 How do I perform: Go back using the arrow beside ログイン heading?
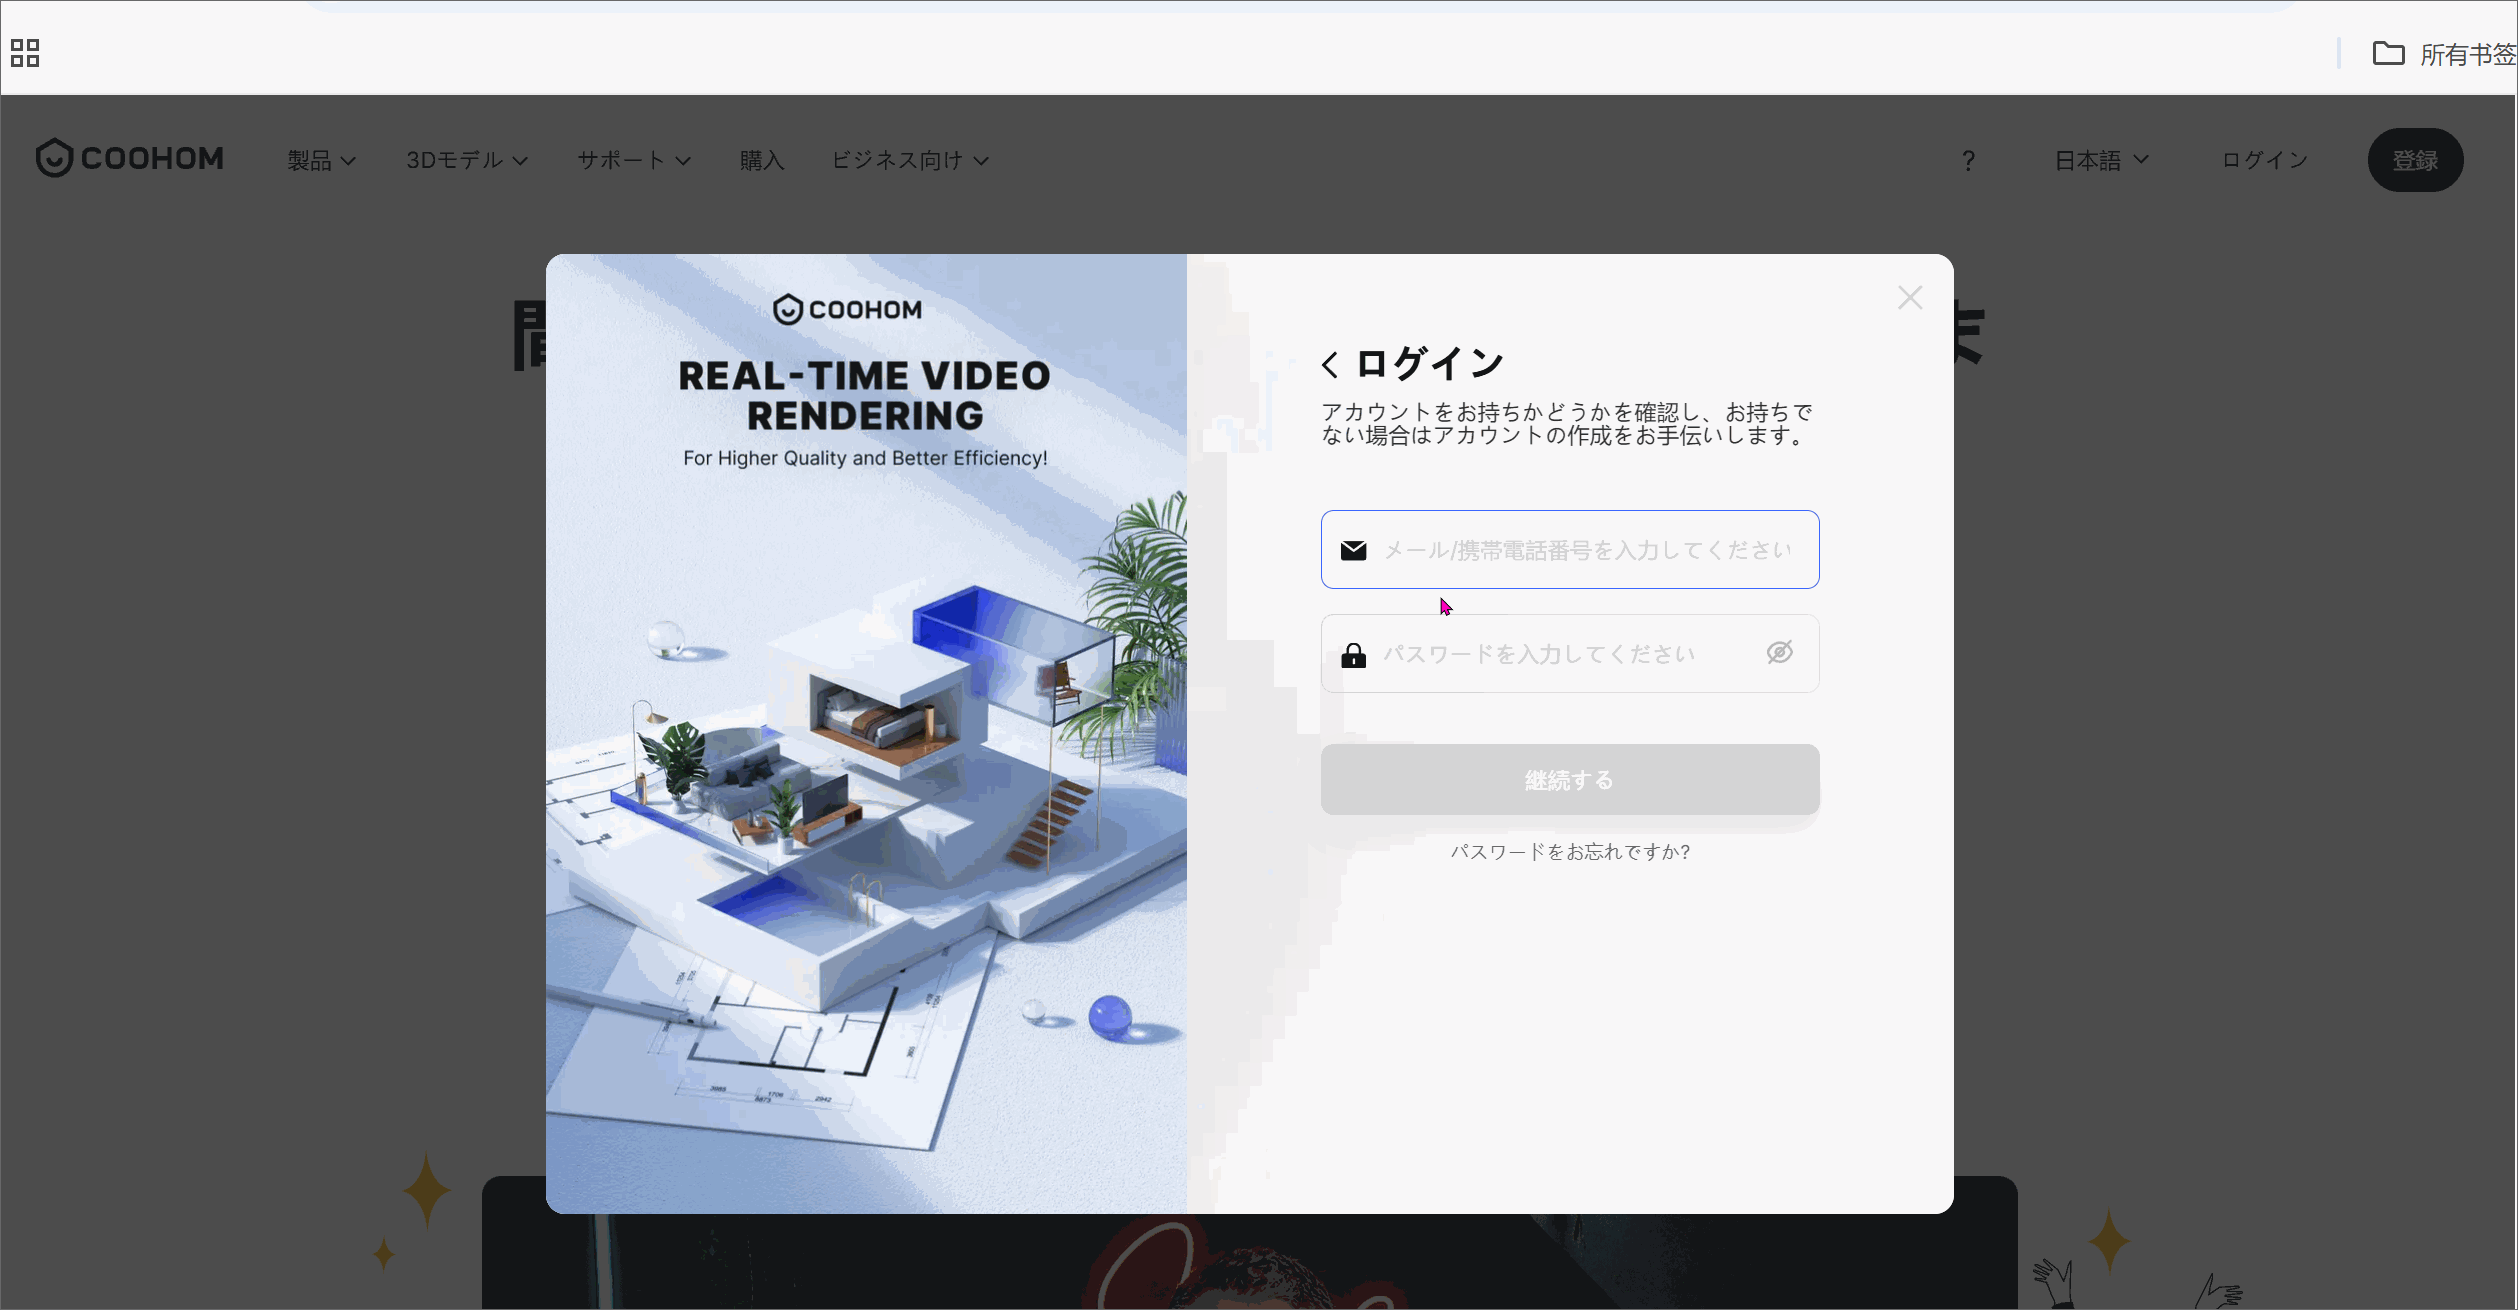1330,365
